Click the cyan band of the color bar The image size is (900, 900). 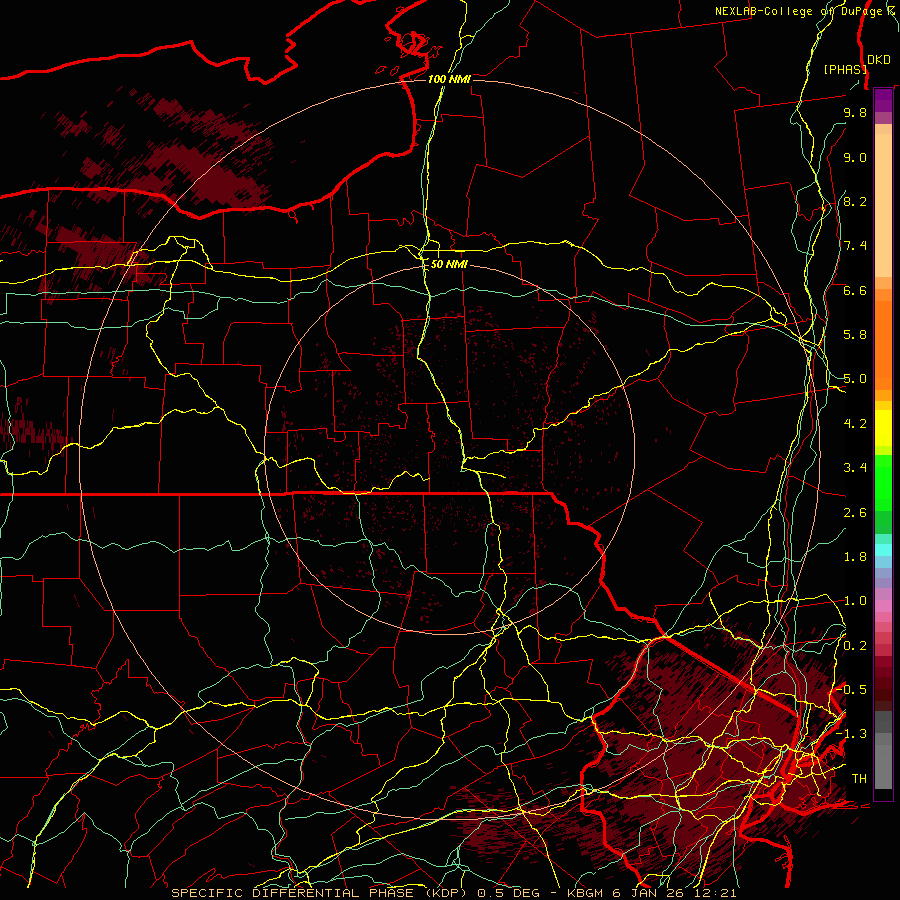(883, 550)
